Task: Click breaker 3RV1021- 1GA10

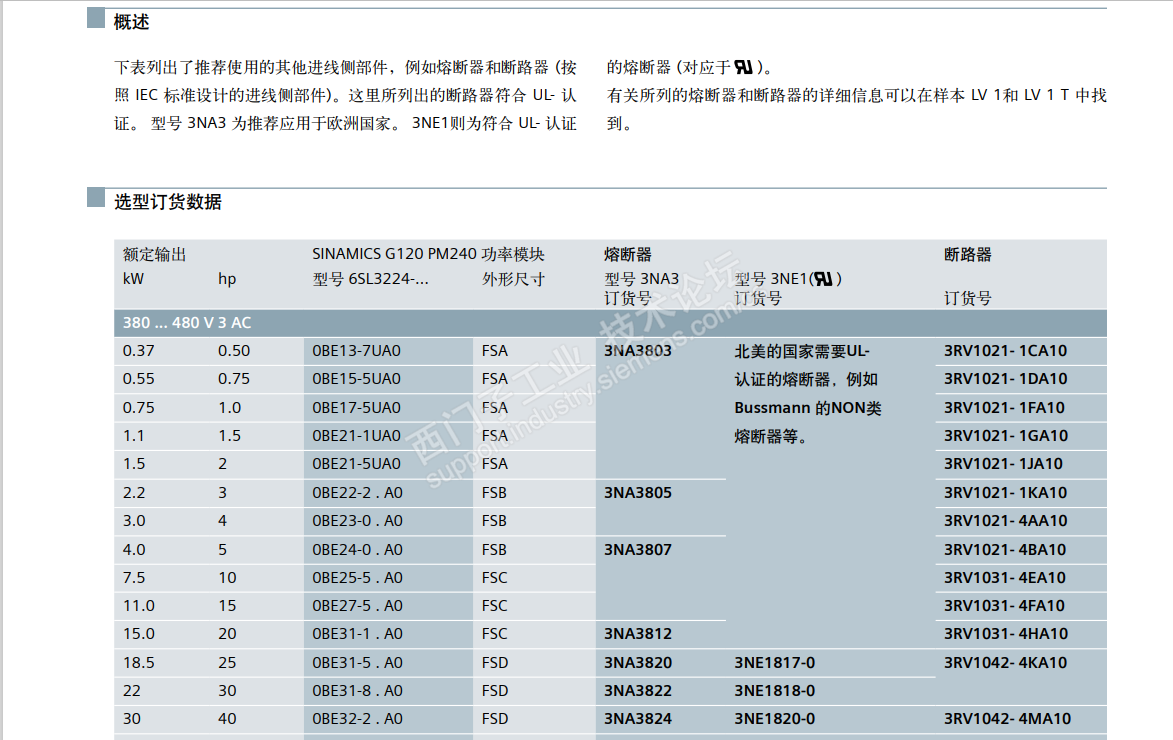Action: tap(1005, 435)
